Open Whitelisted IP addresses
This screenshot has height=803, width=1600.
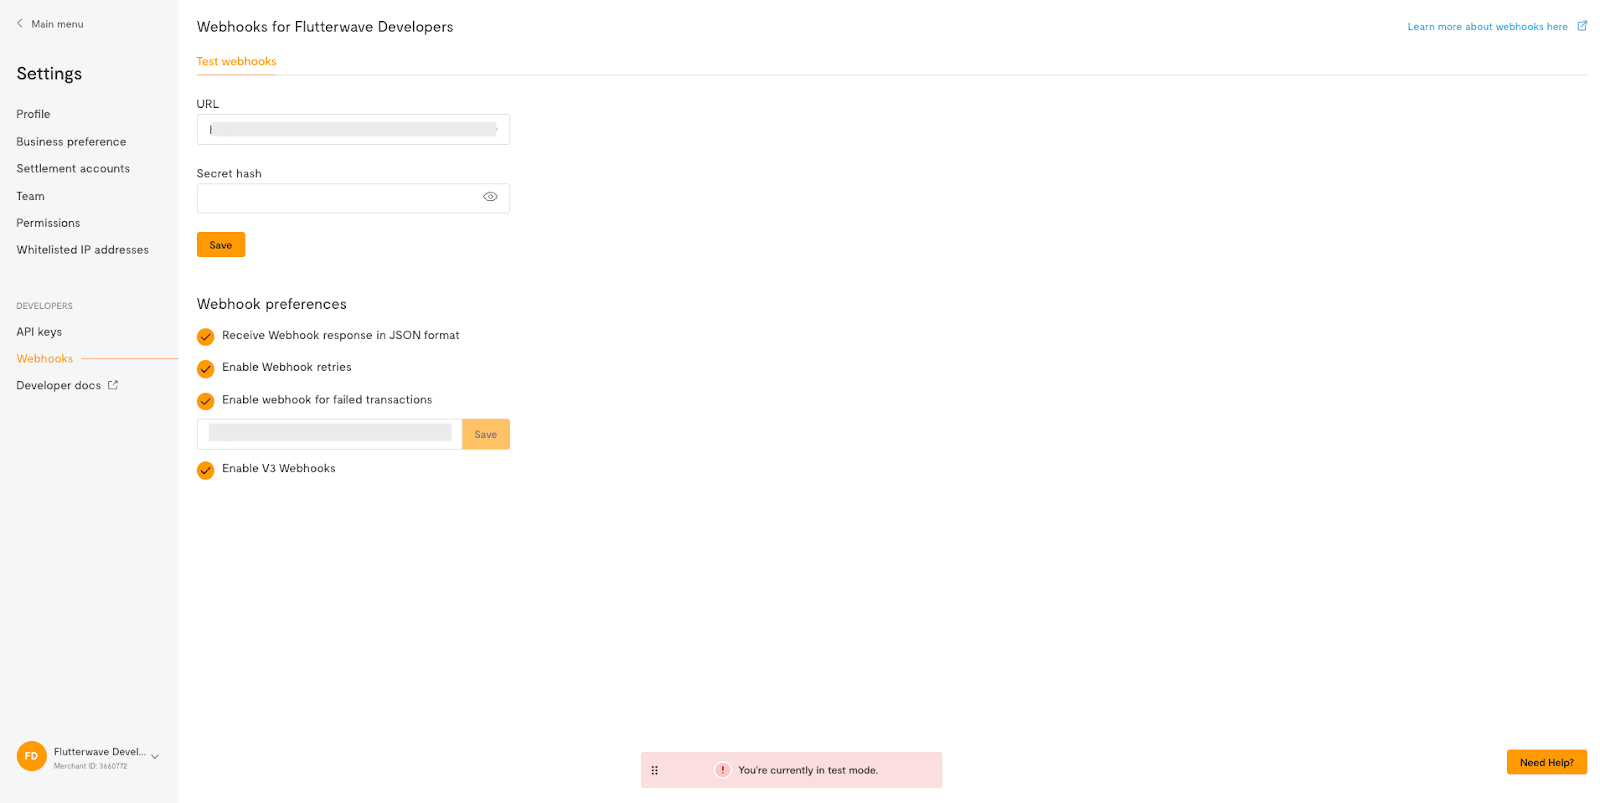82,250
